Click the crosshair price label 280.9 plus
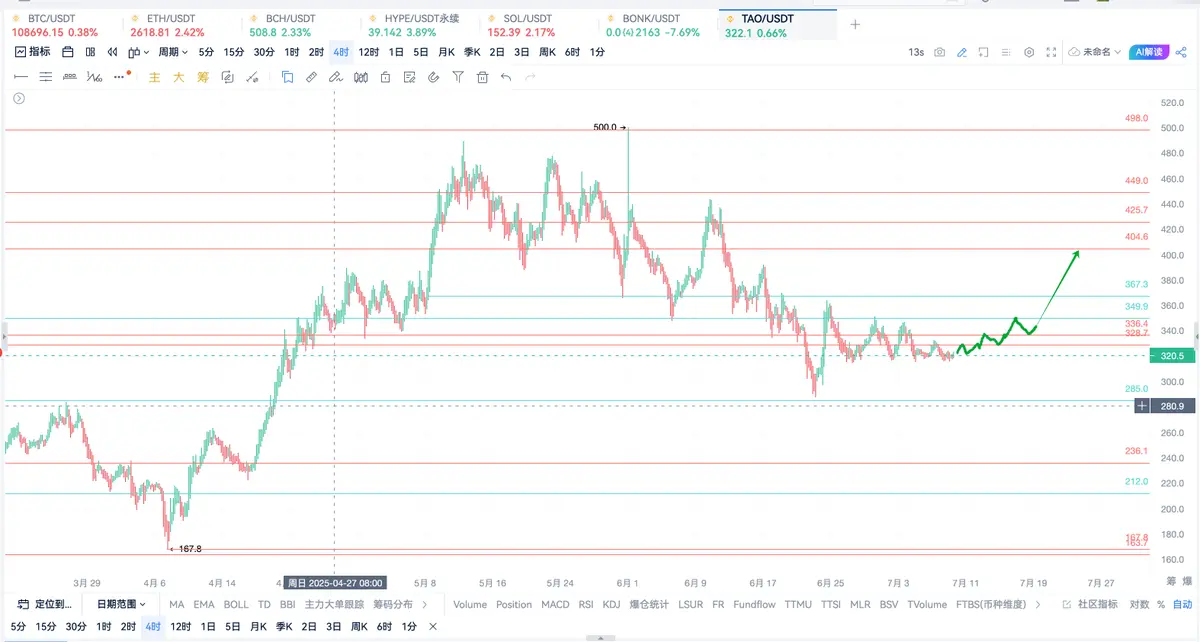 tap(1141, 406)
